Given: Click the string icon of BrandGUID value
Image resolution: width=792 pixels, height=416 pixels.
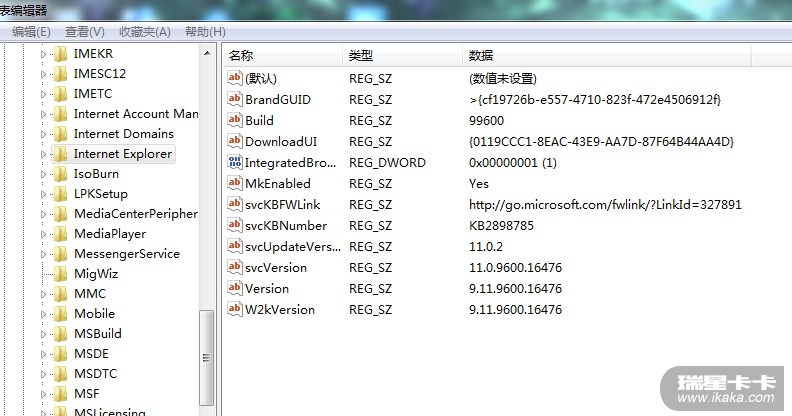Looking at the screenshot, I should point(234,98).
